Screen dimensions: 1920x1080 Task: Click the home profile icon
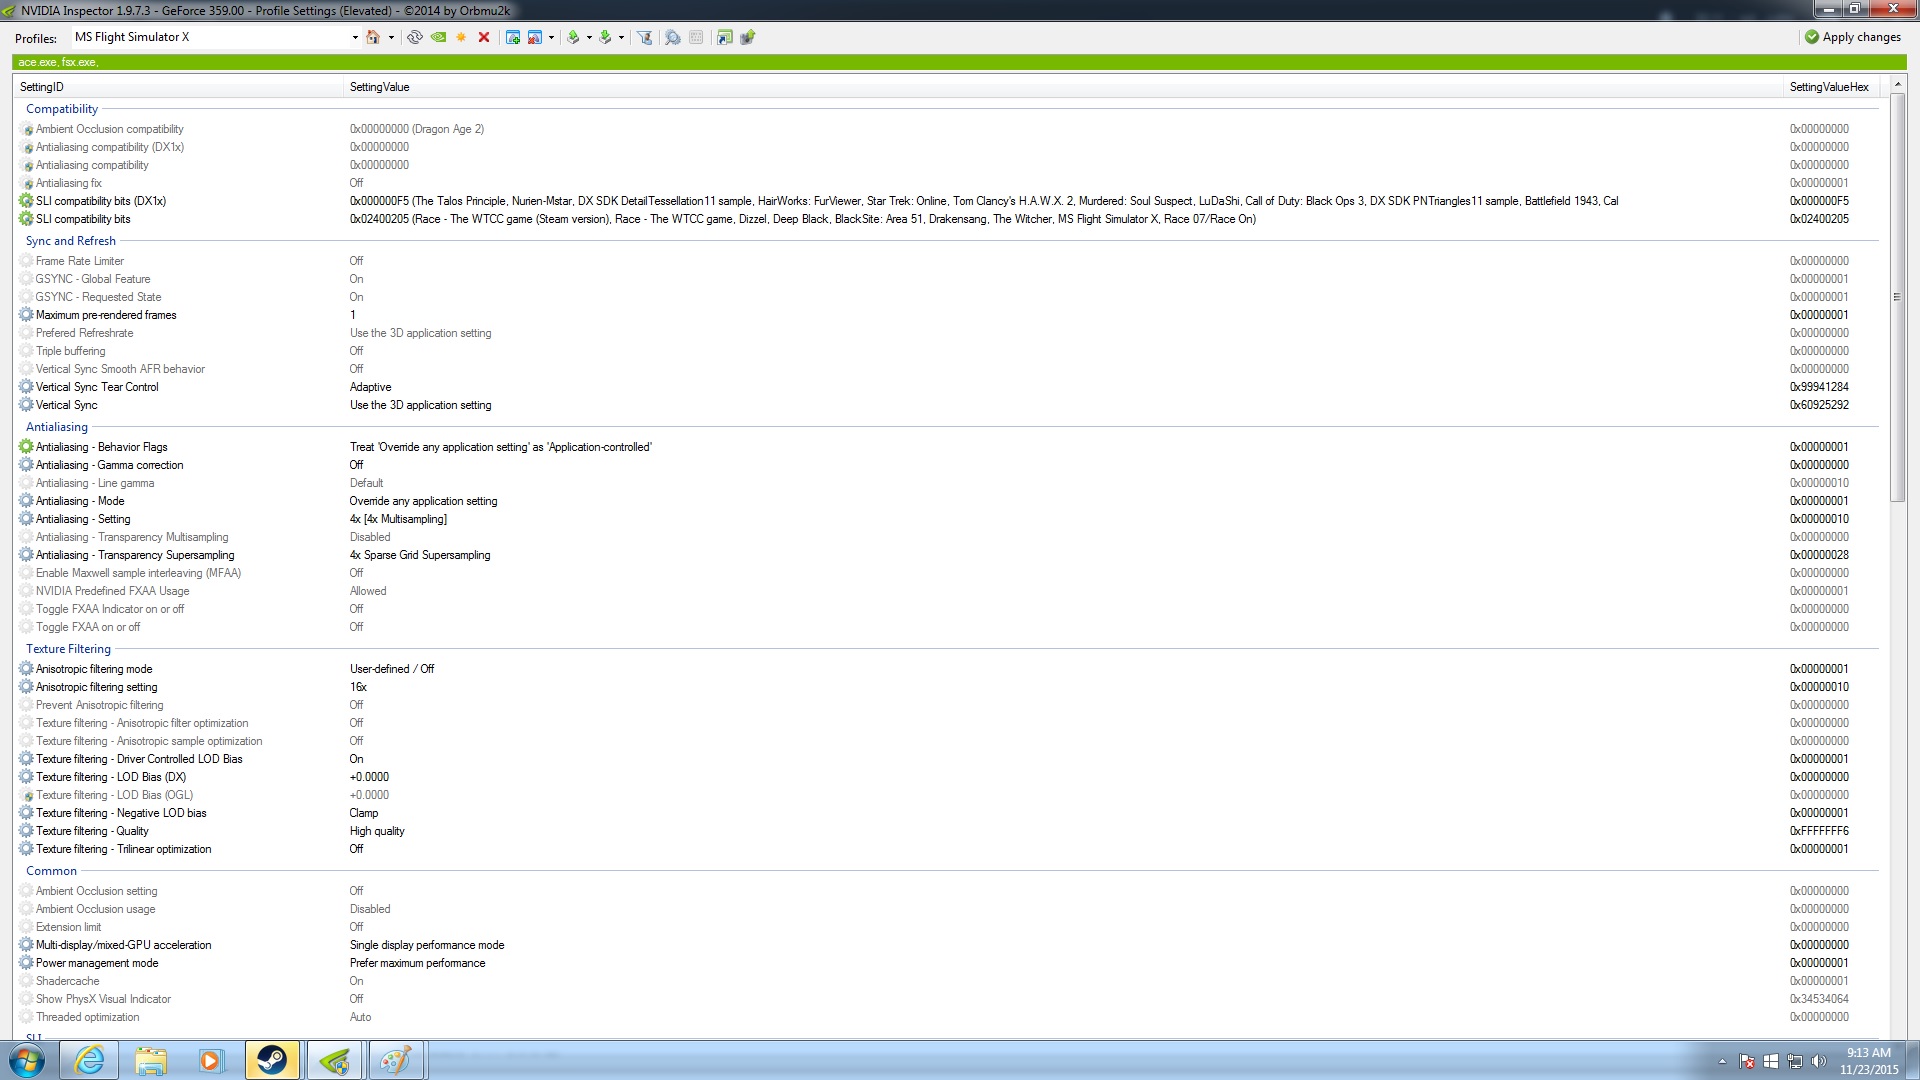(373, 37)
